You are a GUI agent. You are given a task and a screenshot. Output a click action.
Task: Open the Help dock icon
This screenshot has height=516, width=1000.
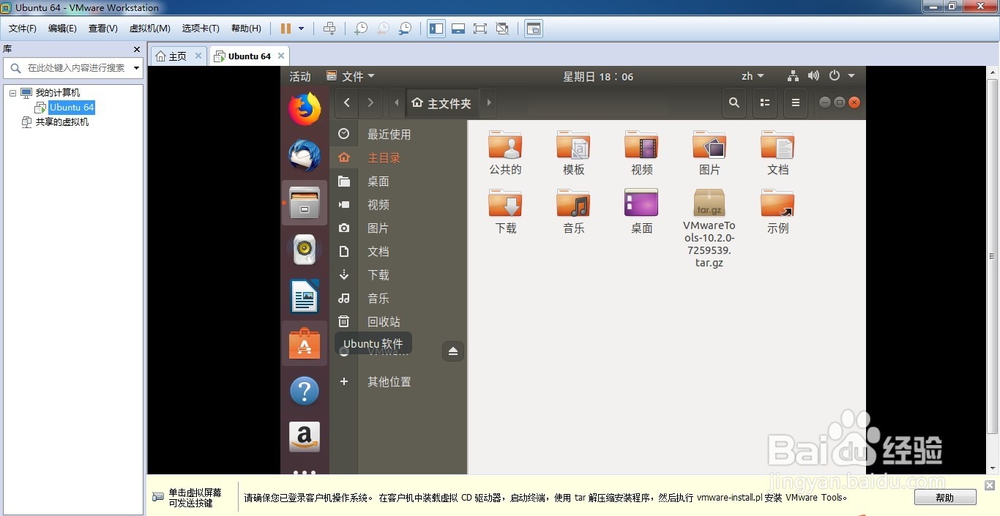pos(304,390)
